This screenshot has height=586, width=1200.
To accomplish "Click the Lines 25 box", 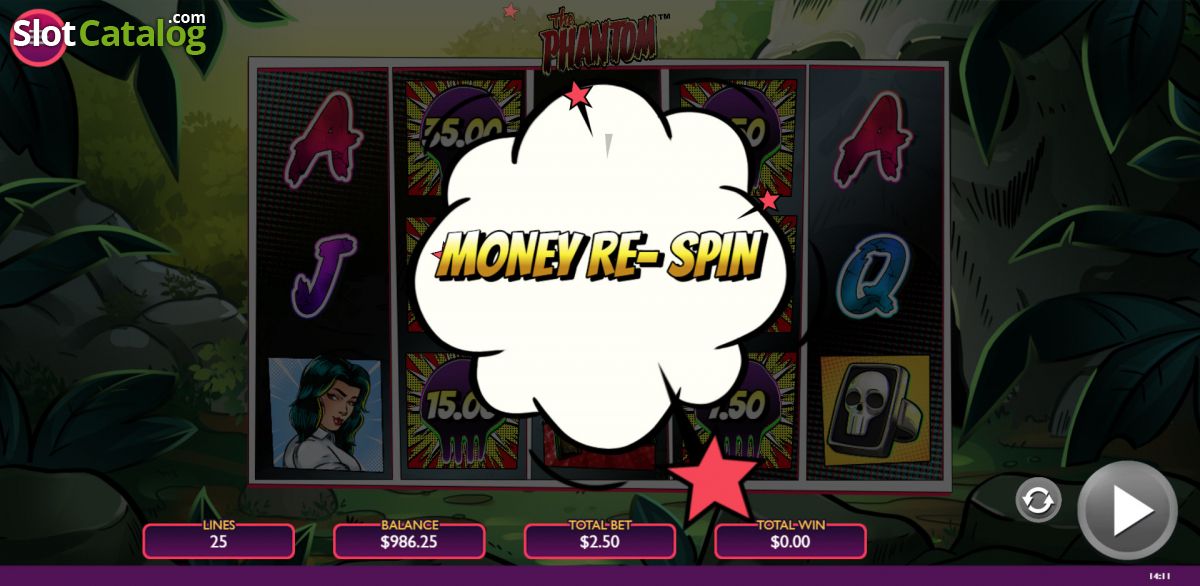I will 219,541.
